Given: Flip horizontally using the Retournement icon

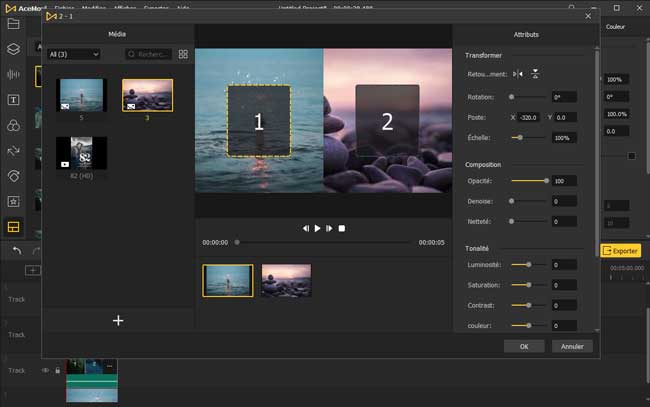Looking at the screenshot, I should (x=517, y=74).
